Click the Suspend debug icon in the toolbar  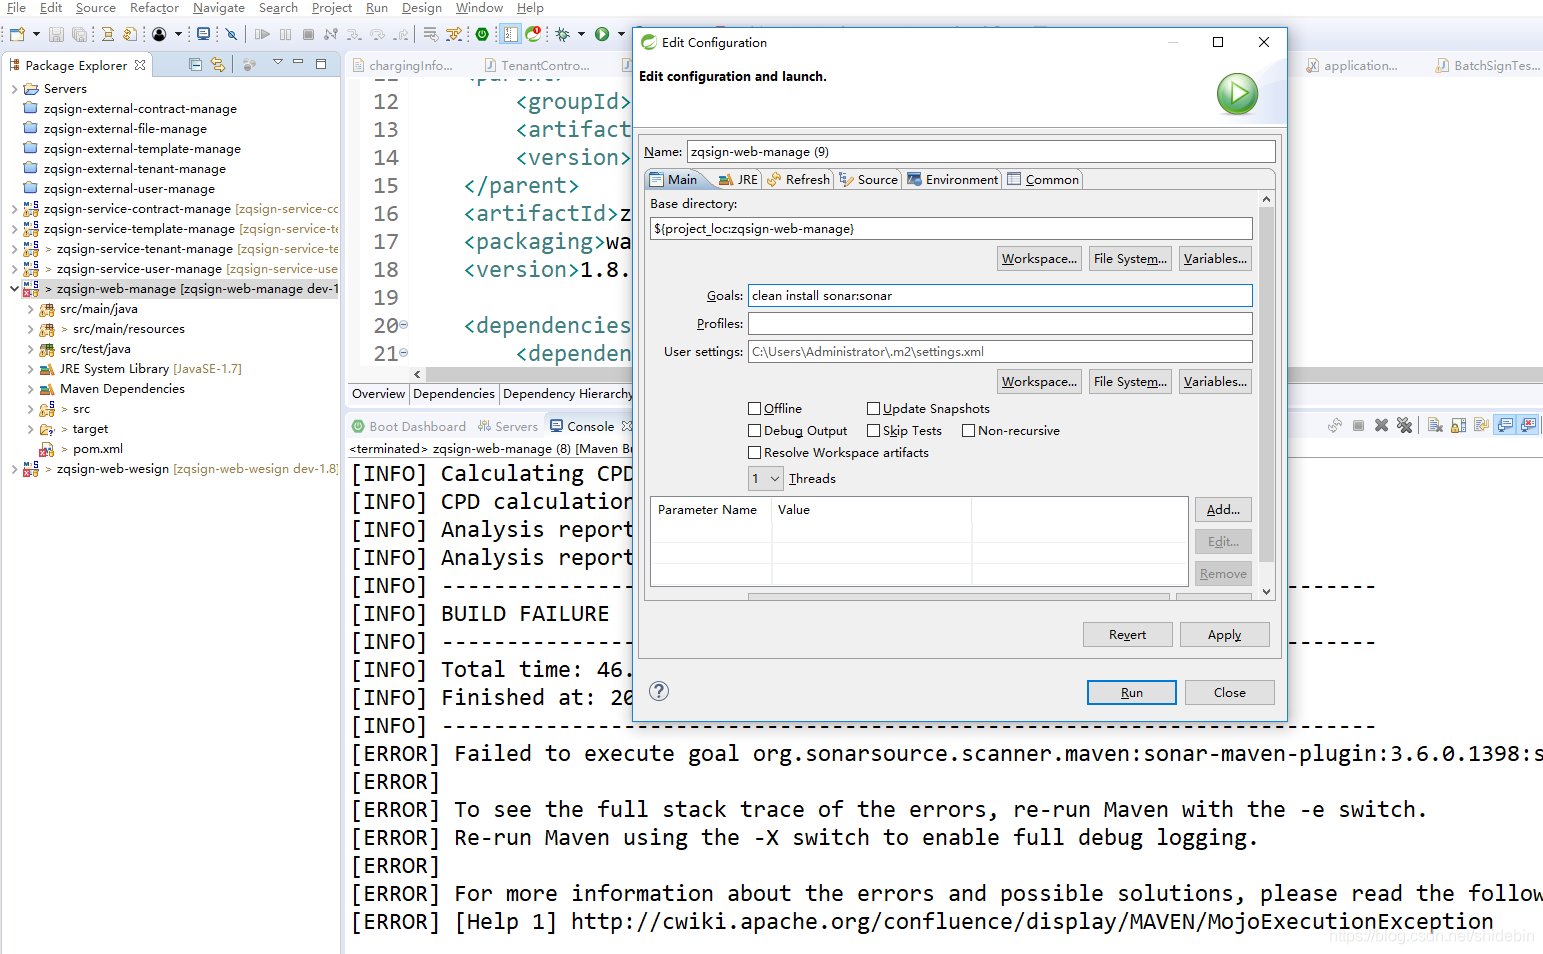coord(286,34)
